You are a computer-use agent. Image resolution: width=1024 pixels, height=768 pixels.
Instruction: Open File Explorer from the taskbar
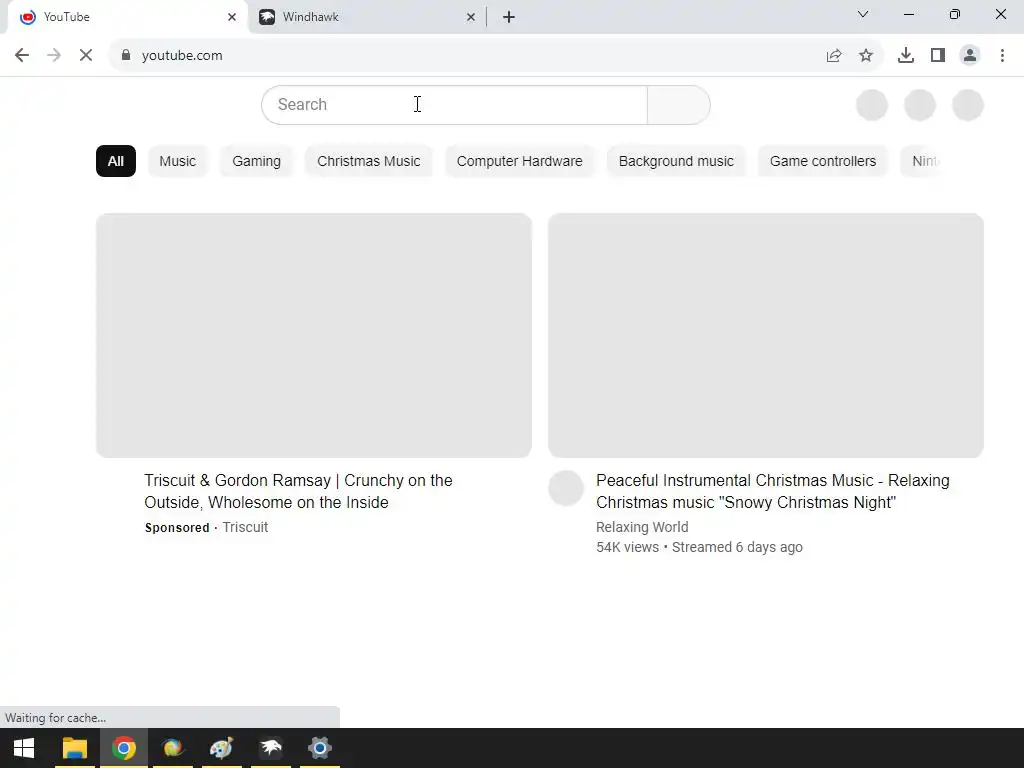coord(74,748)
